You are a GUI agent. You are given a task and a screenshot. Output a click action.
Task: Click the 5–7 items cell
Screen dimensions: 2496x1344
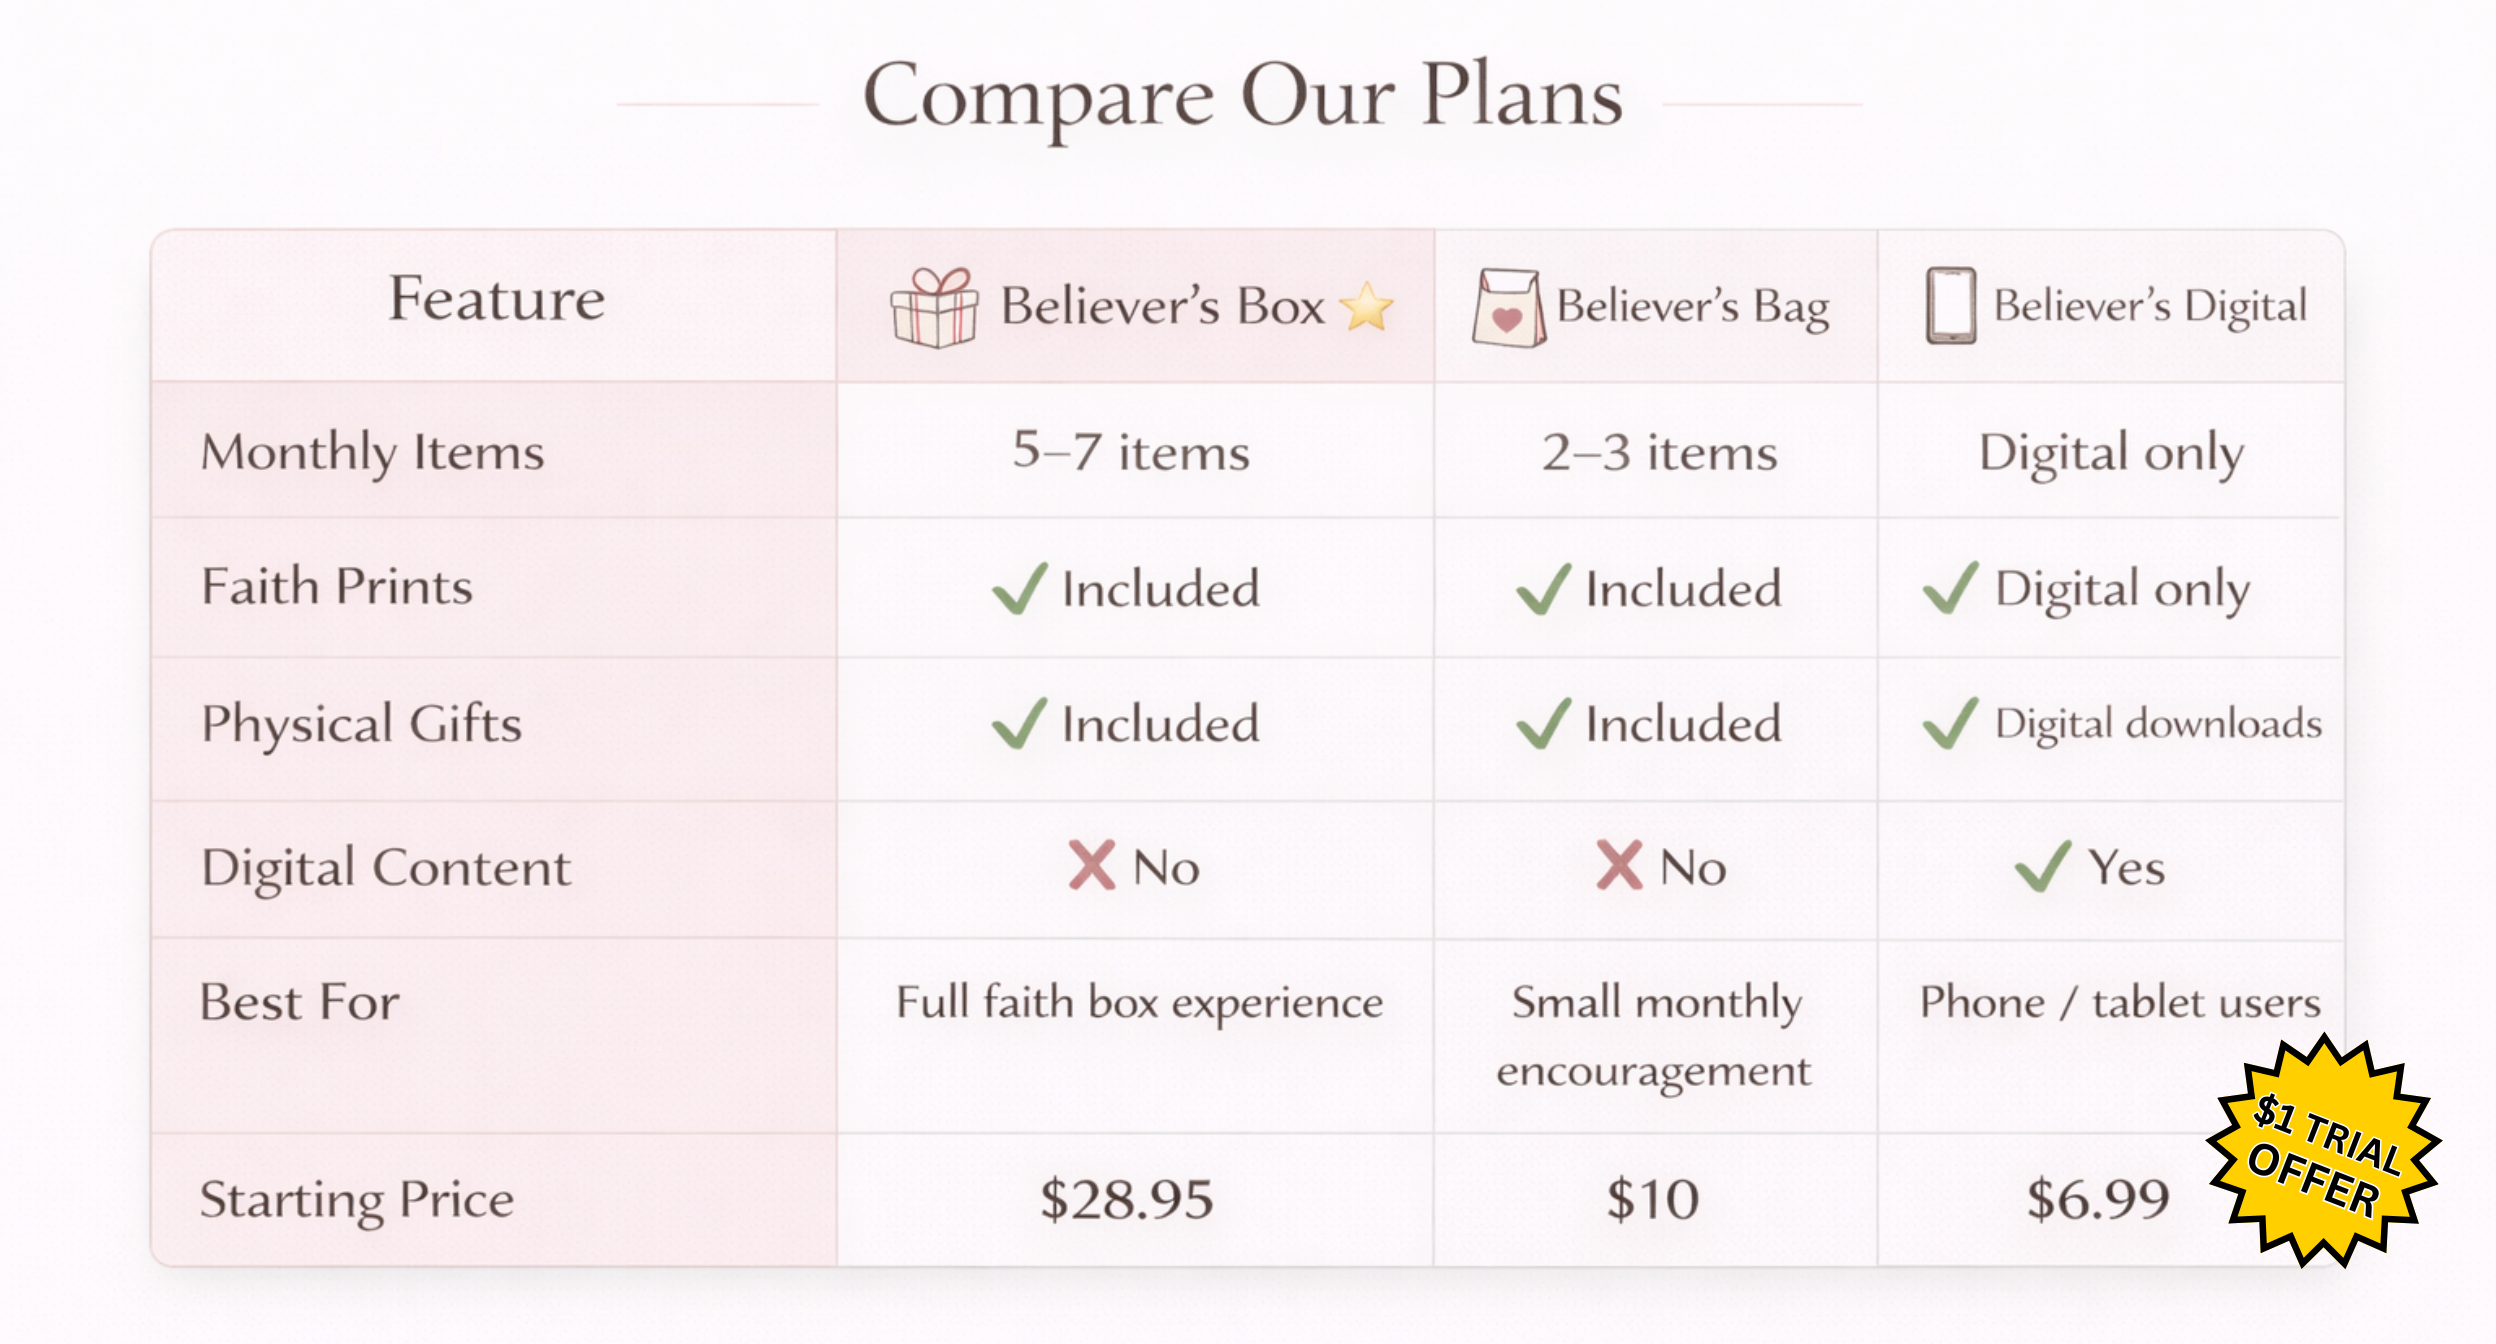click(x=1131, y=452)
